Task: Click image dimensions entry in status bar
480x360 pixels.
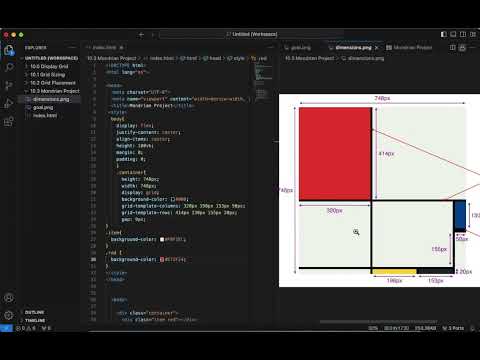Action: [x=396, y=328]
